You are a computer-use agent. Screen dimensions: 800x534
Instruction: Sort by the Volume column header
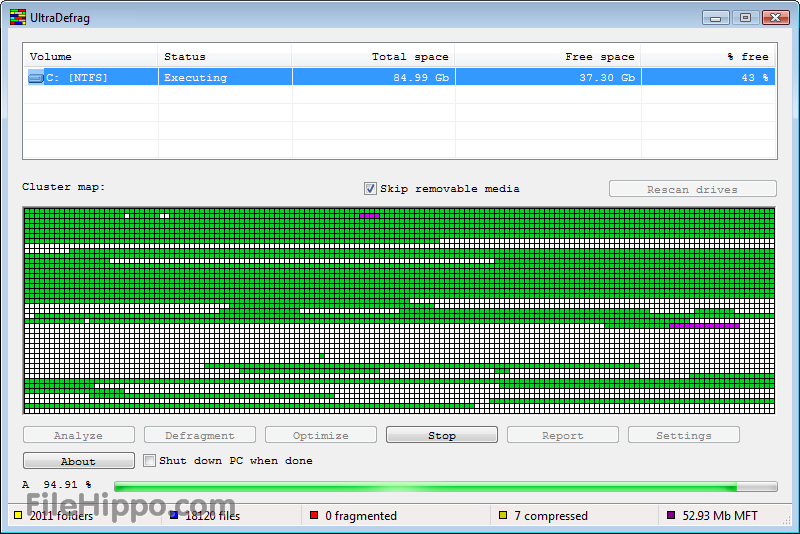pyautogui.click(x=90, y=57)
